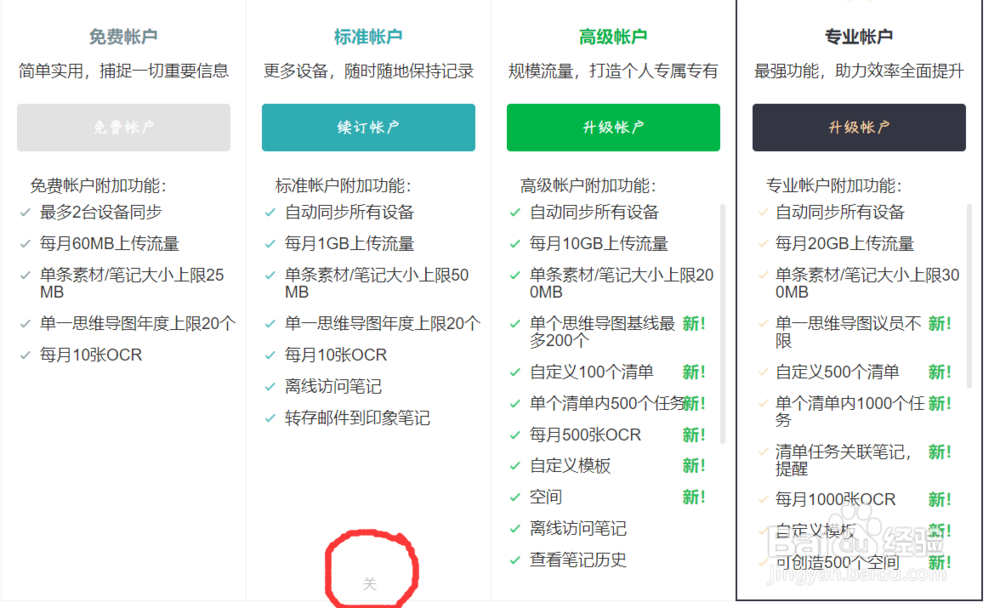Click the text 自定义500个清单
This screenshot has width=1000, height=608.
click(837, 371)
